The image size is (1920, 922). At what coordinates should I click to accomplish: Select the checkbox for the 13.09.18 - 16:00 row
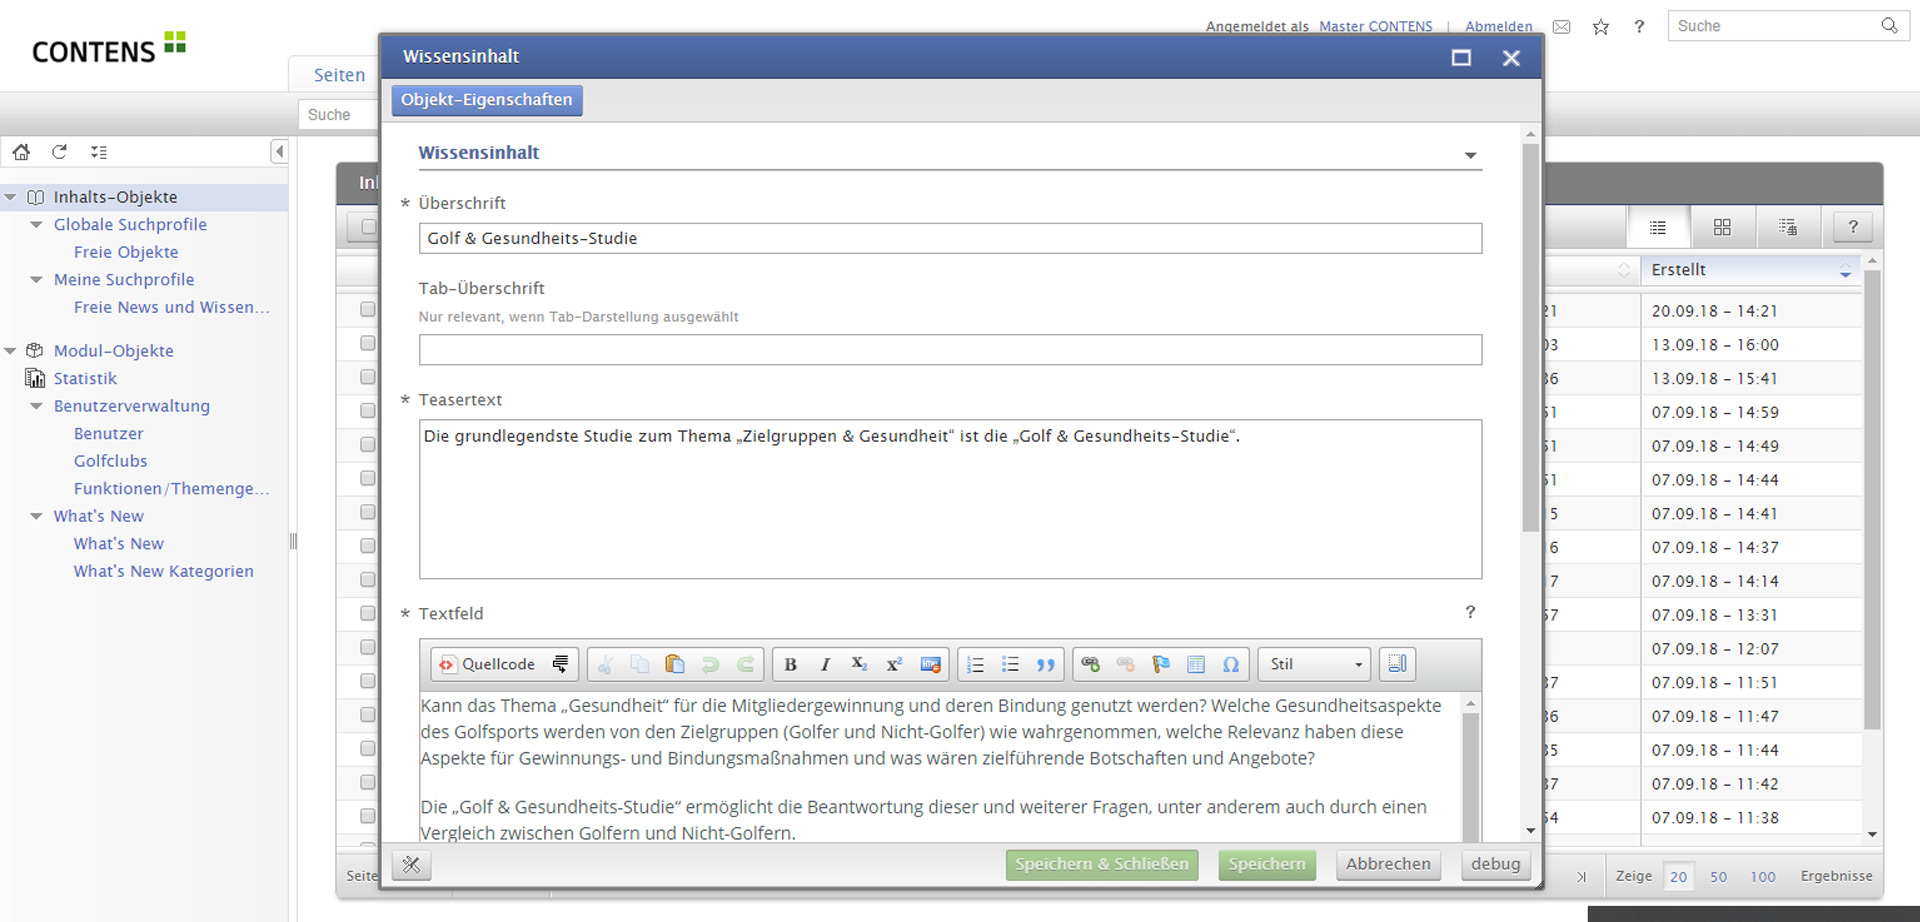point(368,344)
